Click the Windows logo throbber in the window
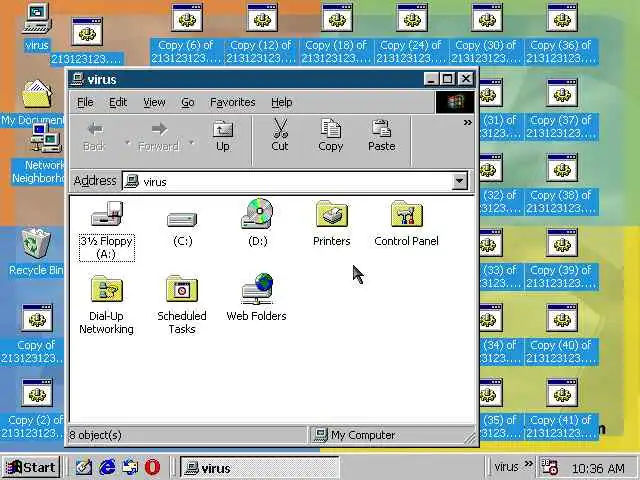The height and width of the screenshot is (480, 640). click(455, 102)
